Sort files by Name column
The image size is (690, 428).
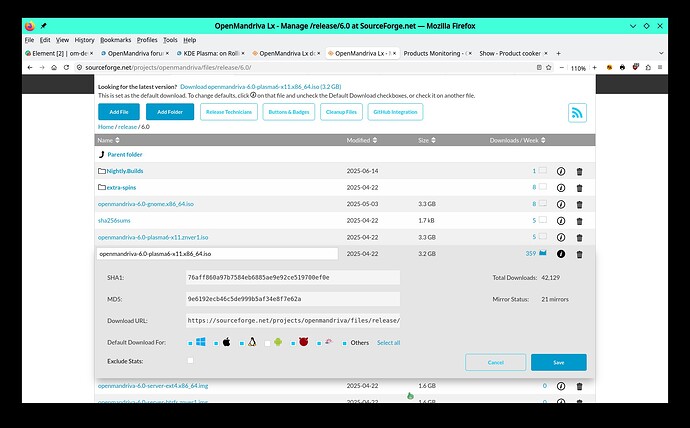[108, 140]
